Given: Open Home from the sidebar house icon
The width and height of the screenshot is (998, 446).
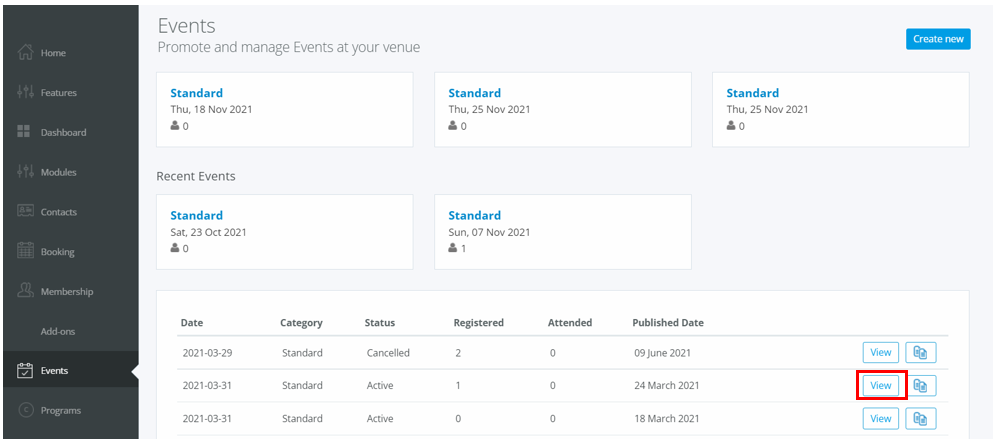Looking at the screenshot, I should pos(25,52).
